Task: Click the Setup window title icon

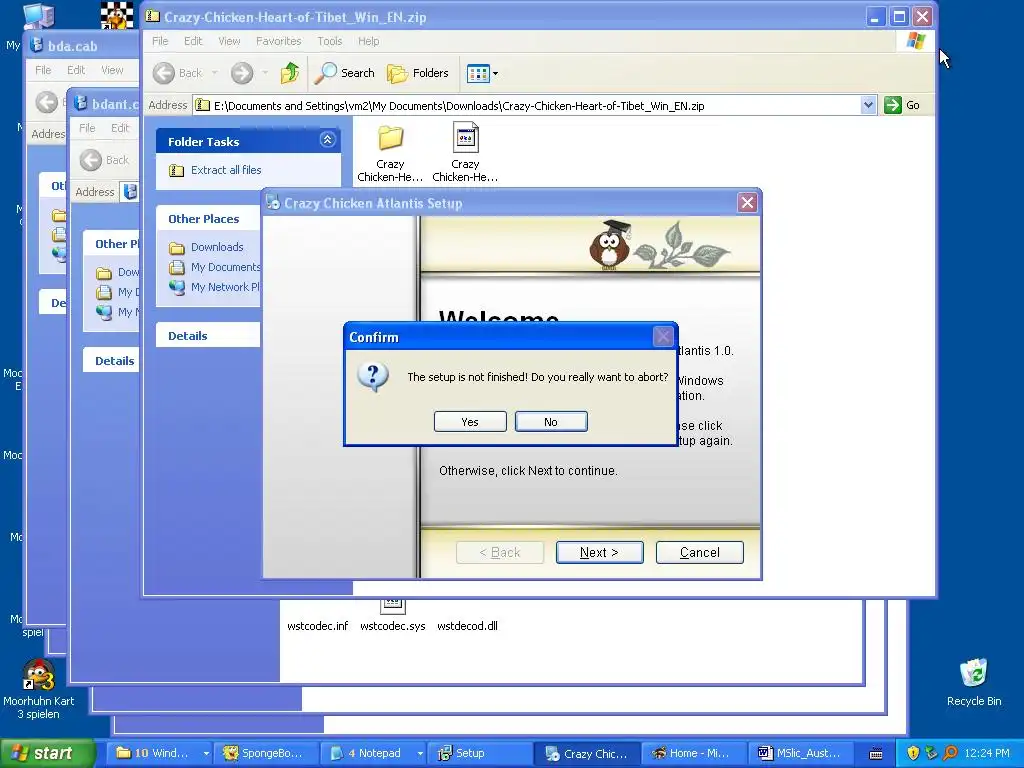Action: 273,203
